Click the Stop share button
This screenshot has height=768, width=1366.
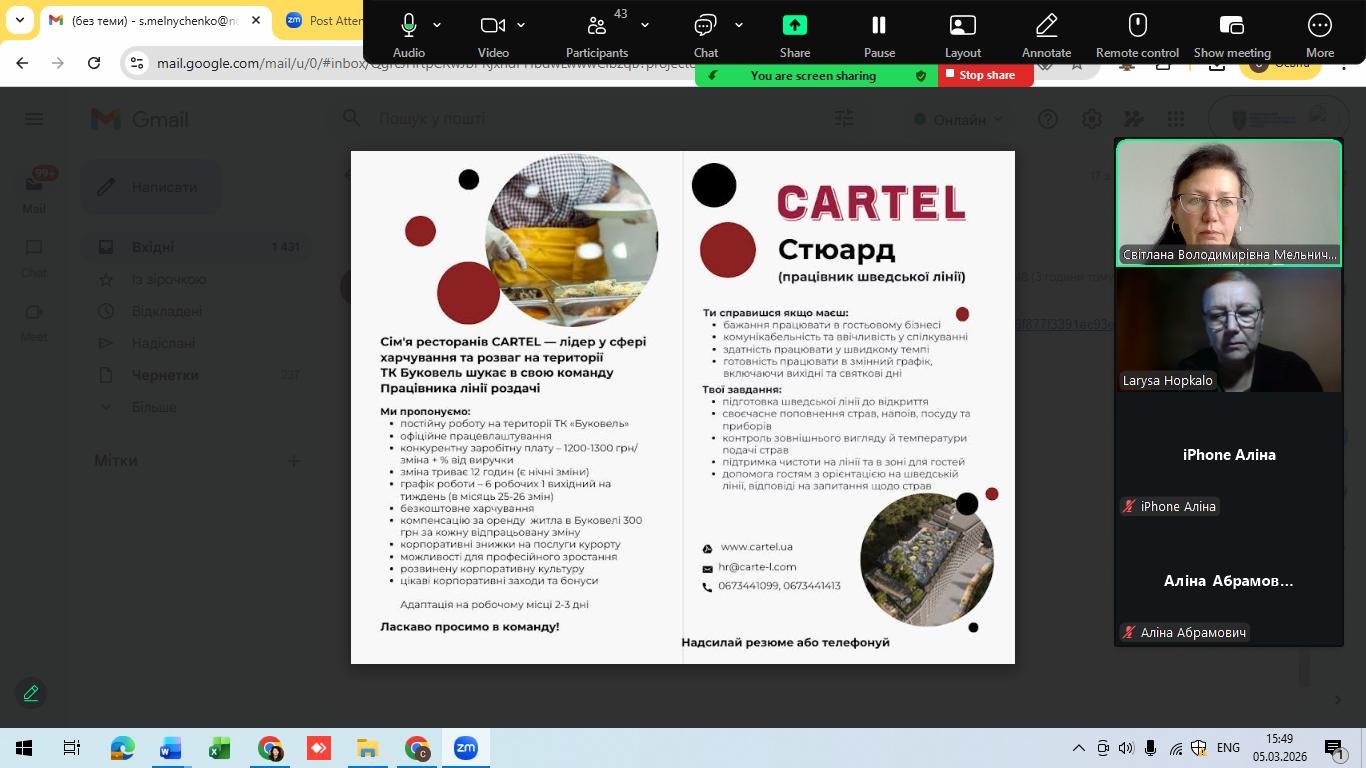click(x=986, y=75)
